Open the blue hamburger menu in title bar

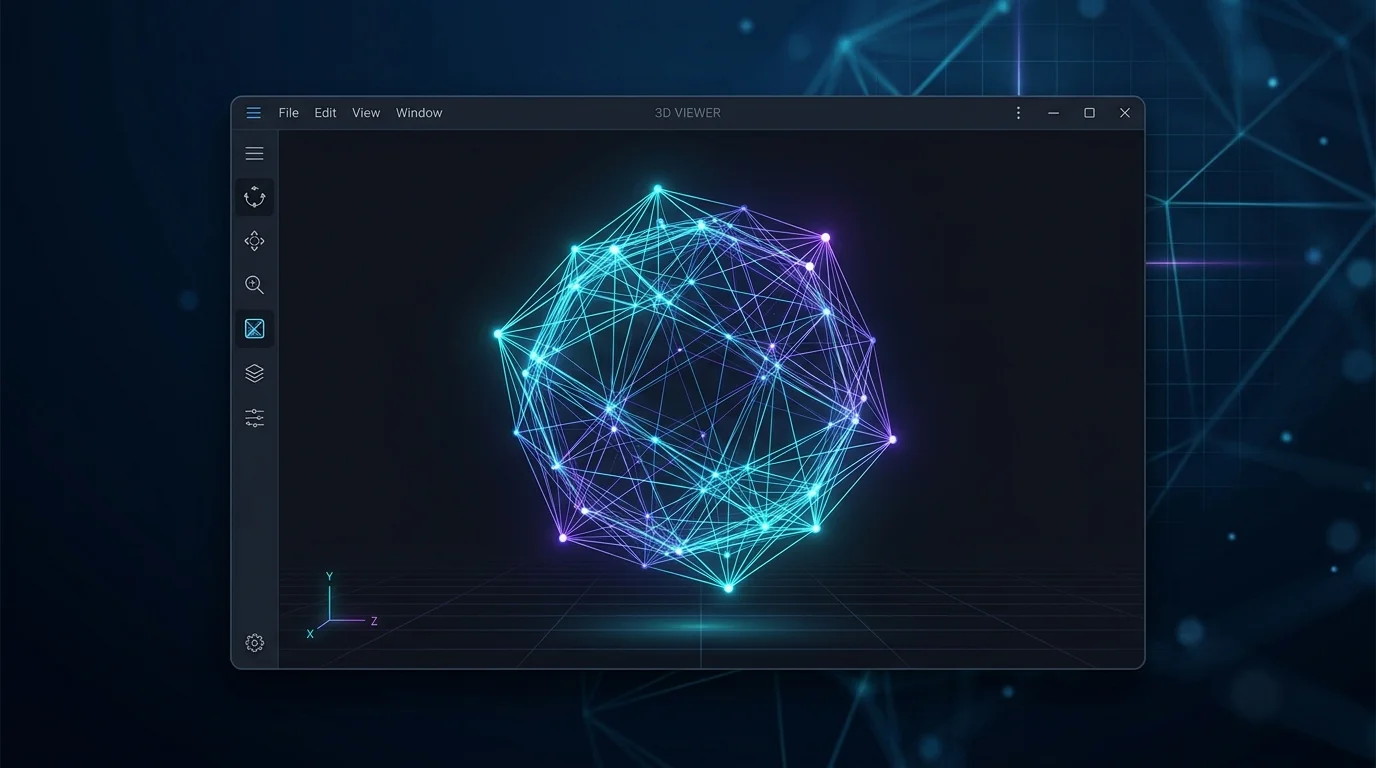(254, 113)
